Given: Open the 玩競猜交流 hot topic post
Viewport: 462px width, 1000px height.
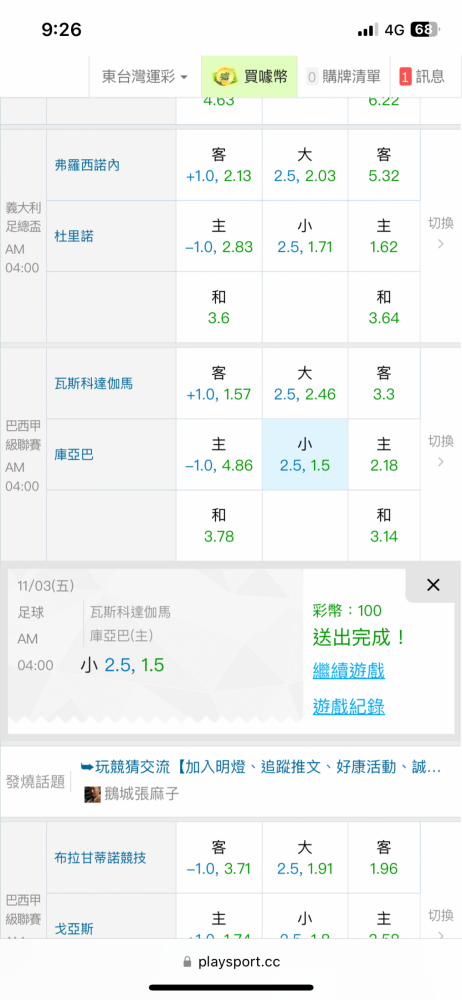Looking at the screenshot, I should 261,768.
